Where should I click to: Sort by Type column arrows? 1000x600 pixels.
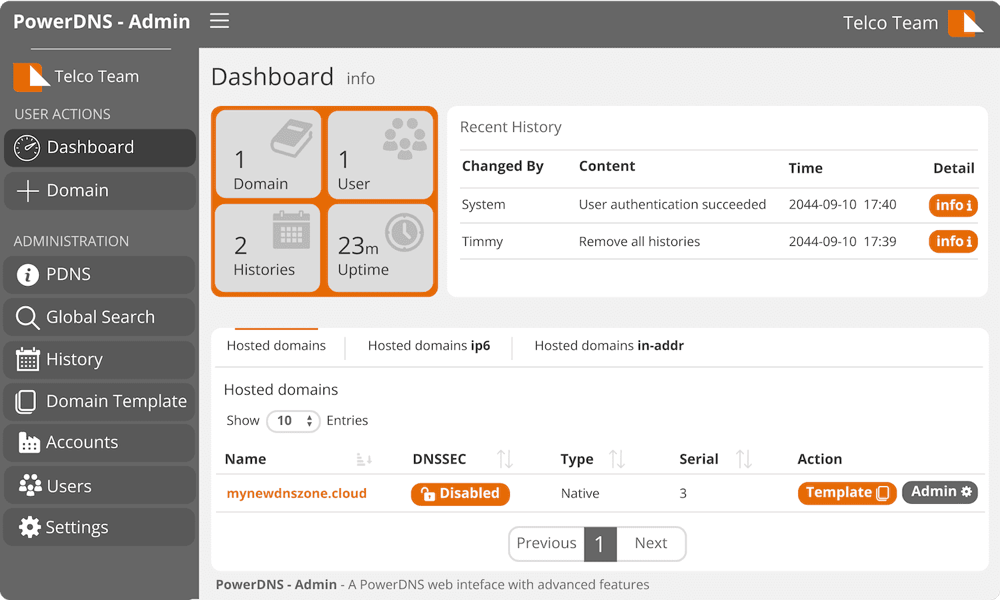click(617, 458)
